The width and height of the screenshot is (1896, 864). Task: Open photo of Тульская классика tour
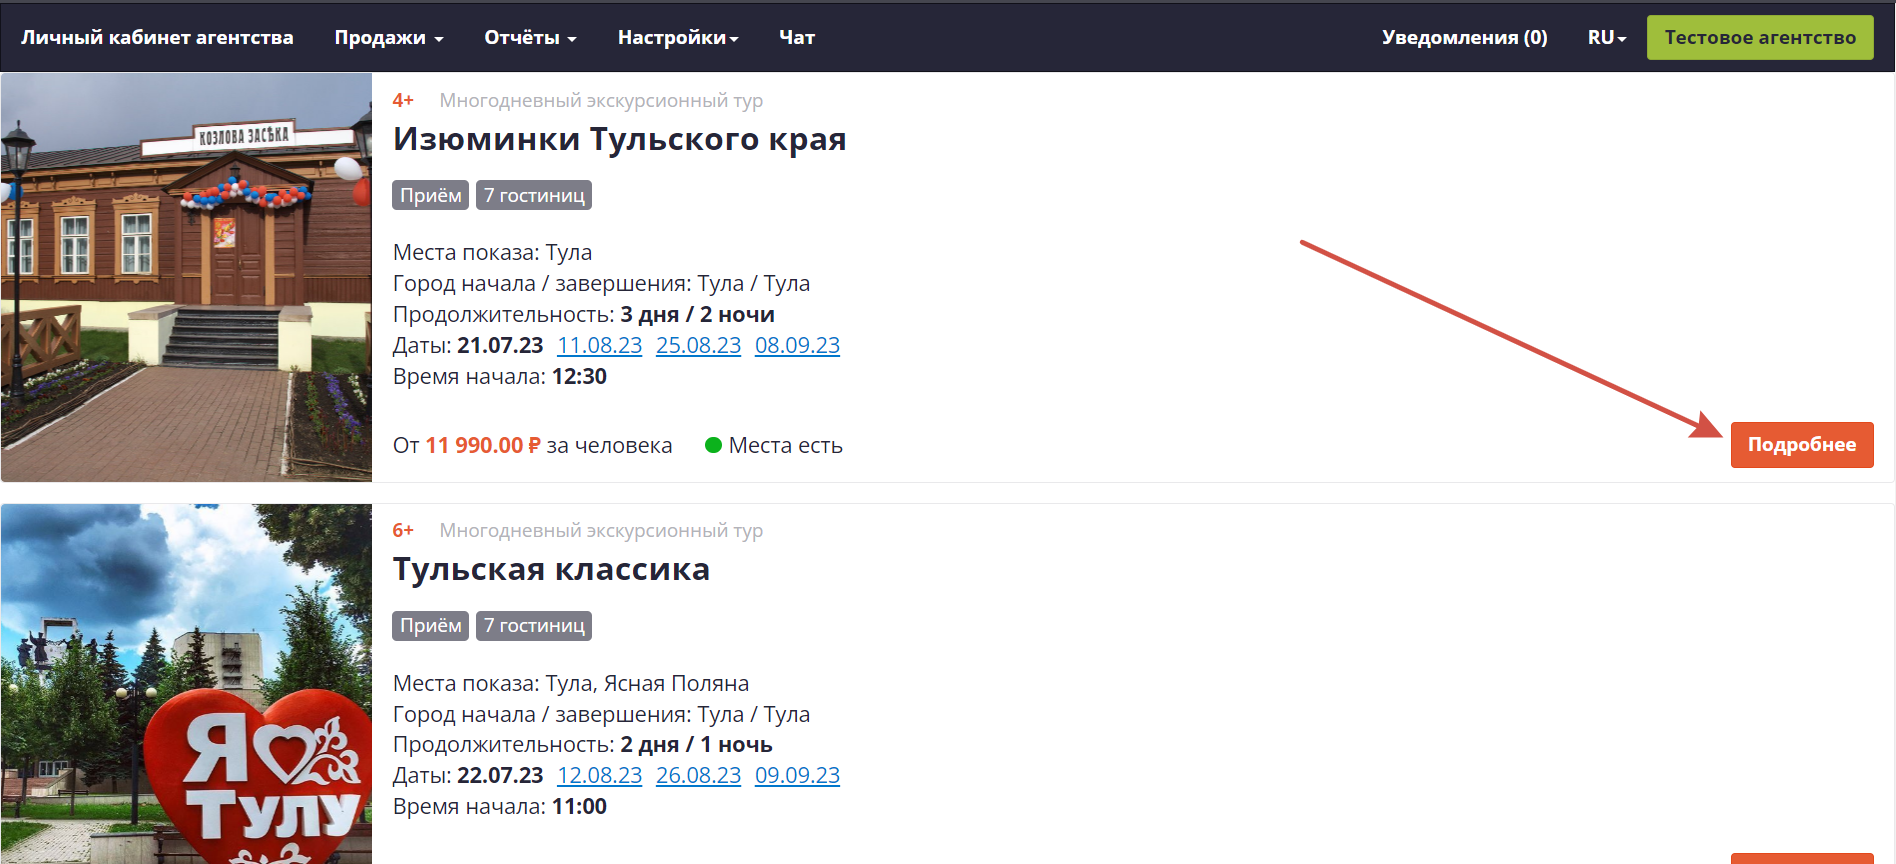186,684
